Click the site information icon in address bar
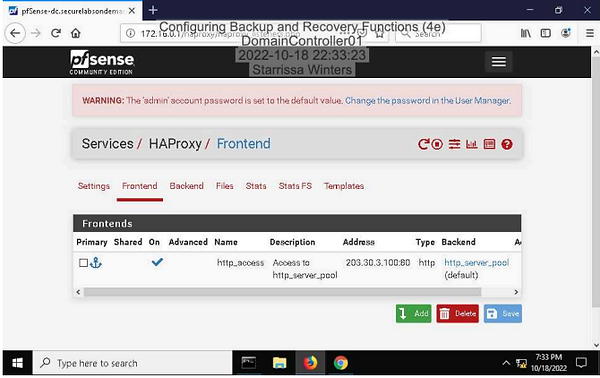Viewport: 600px width, 378px height. (130, 34)
